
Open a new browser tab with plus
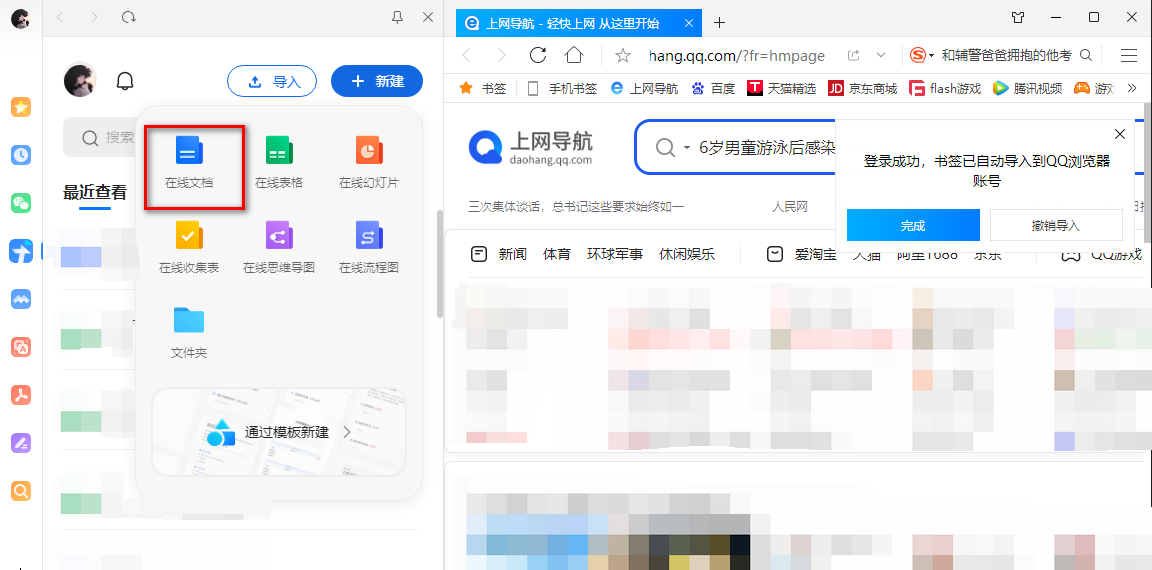719,23
